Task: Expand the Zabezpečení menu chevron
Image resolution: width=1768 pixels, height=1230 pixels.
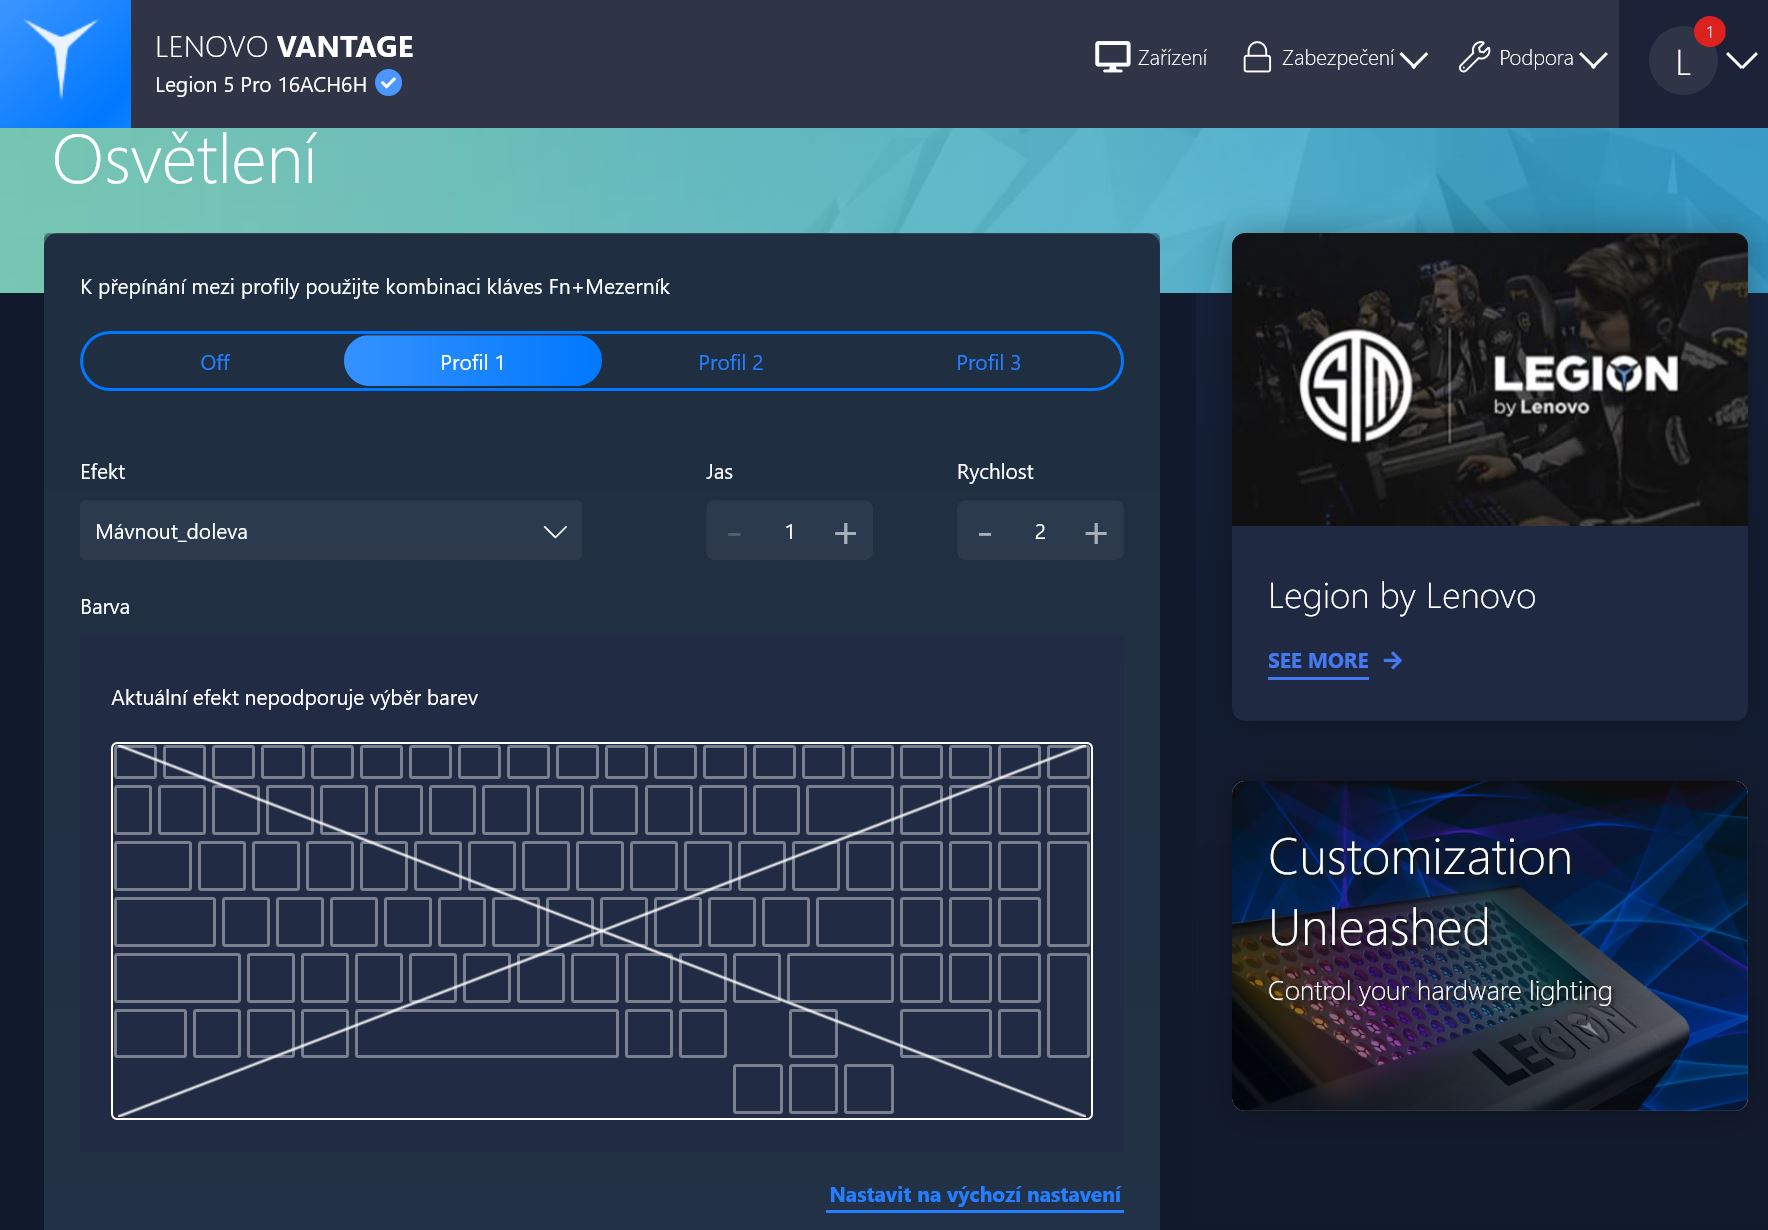Action: (1414, 60)
